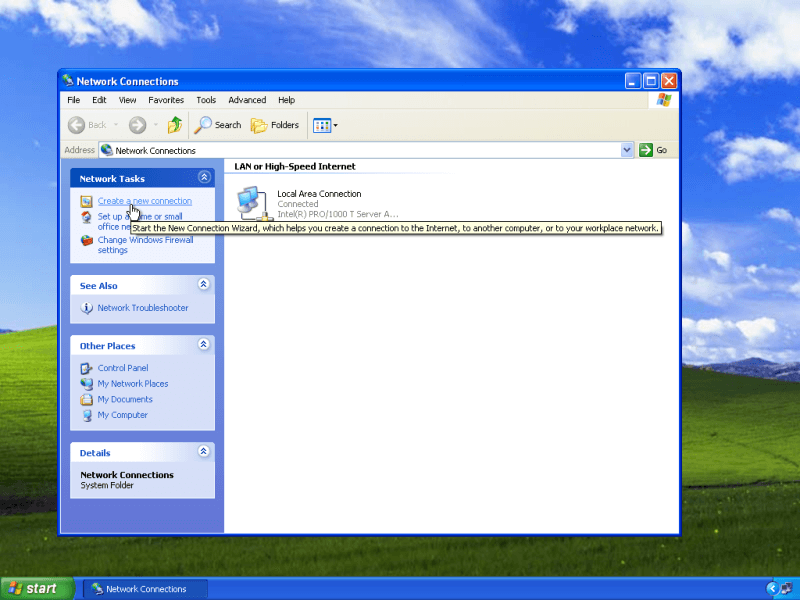Click the Network Troubleshooter help icon
The width and height of the screenshot is (800, 600).
pyautogui.click(x=87, y=308)
